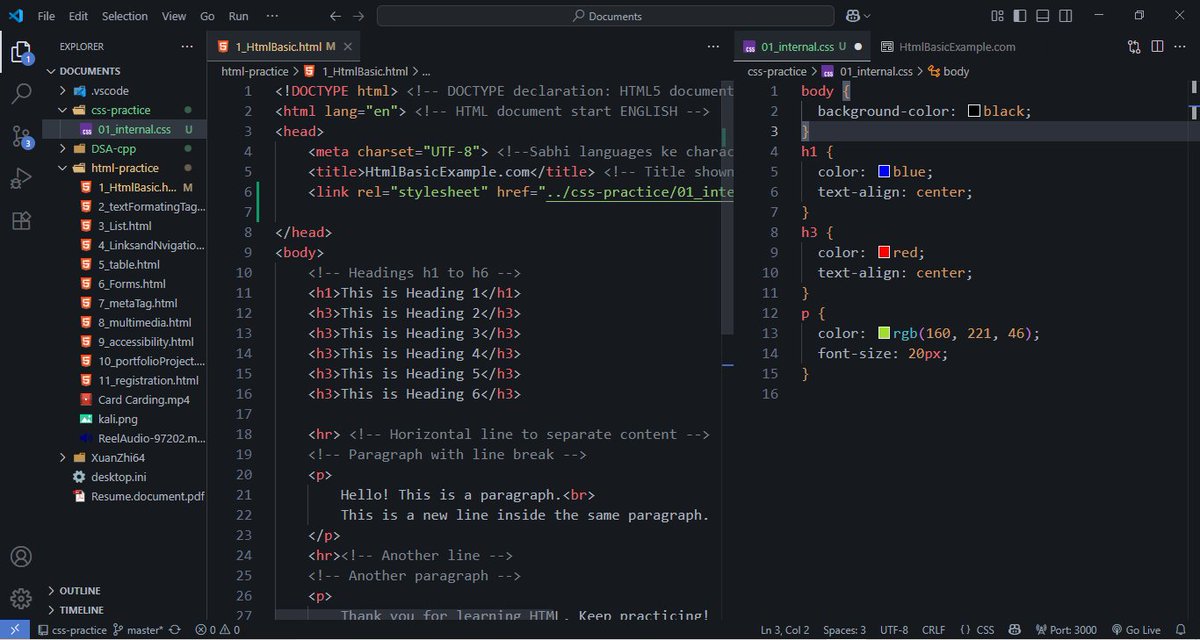This screenshot has width=1200, height=640.
Task: Click the master* branch in status bar
Action: point(138,630)
